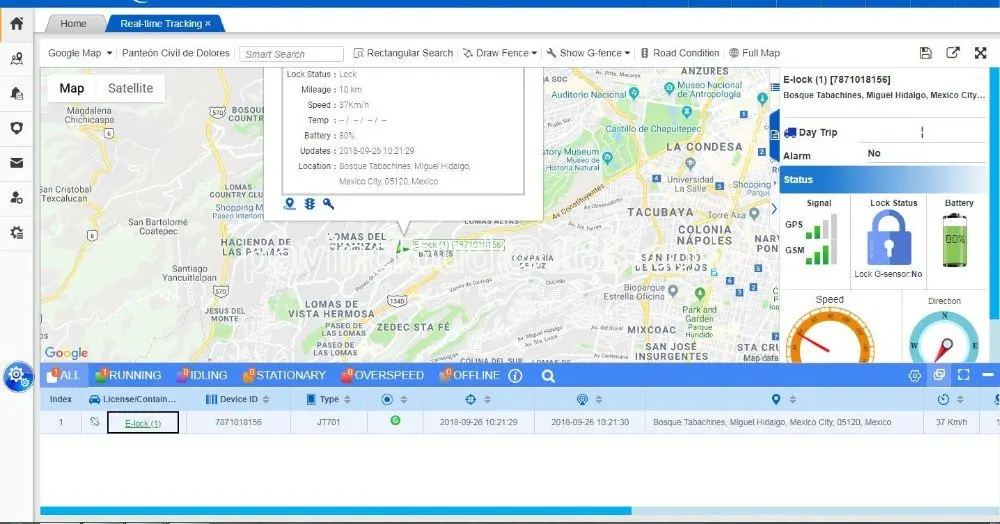
Task: Minimize the device list panel
Action: (x=988, y=375)
